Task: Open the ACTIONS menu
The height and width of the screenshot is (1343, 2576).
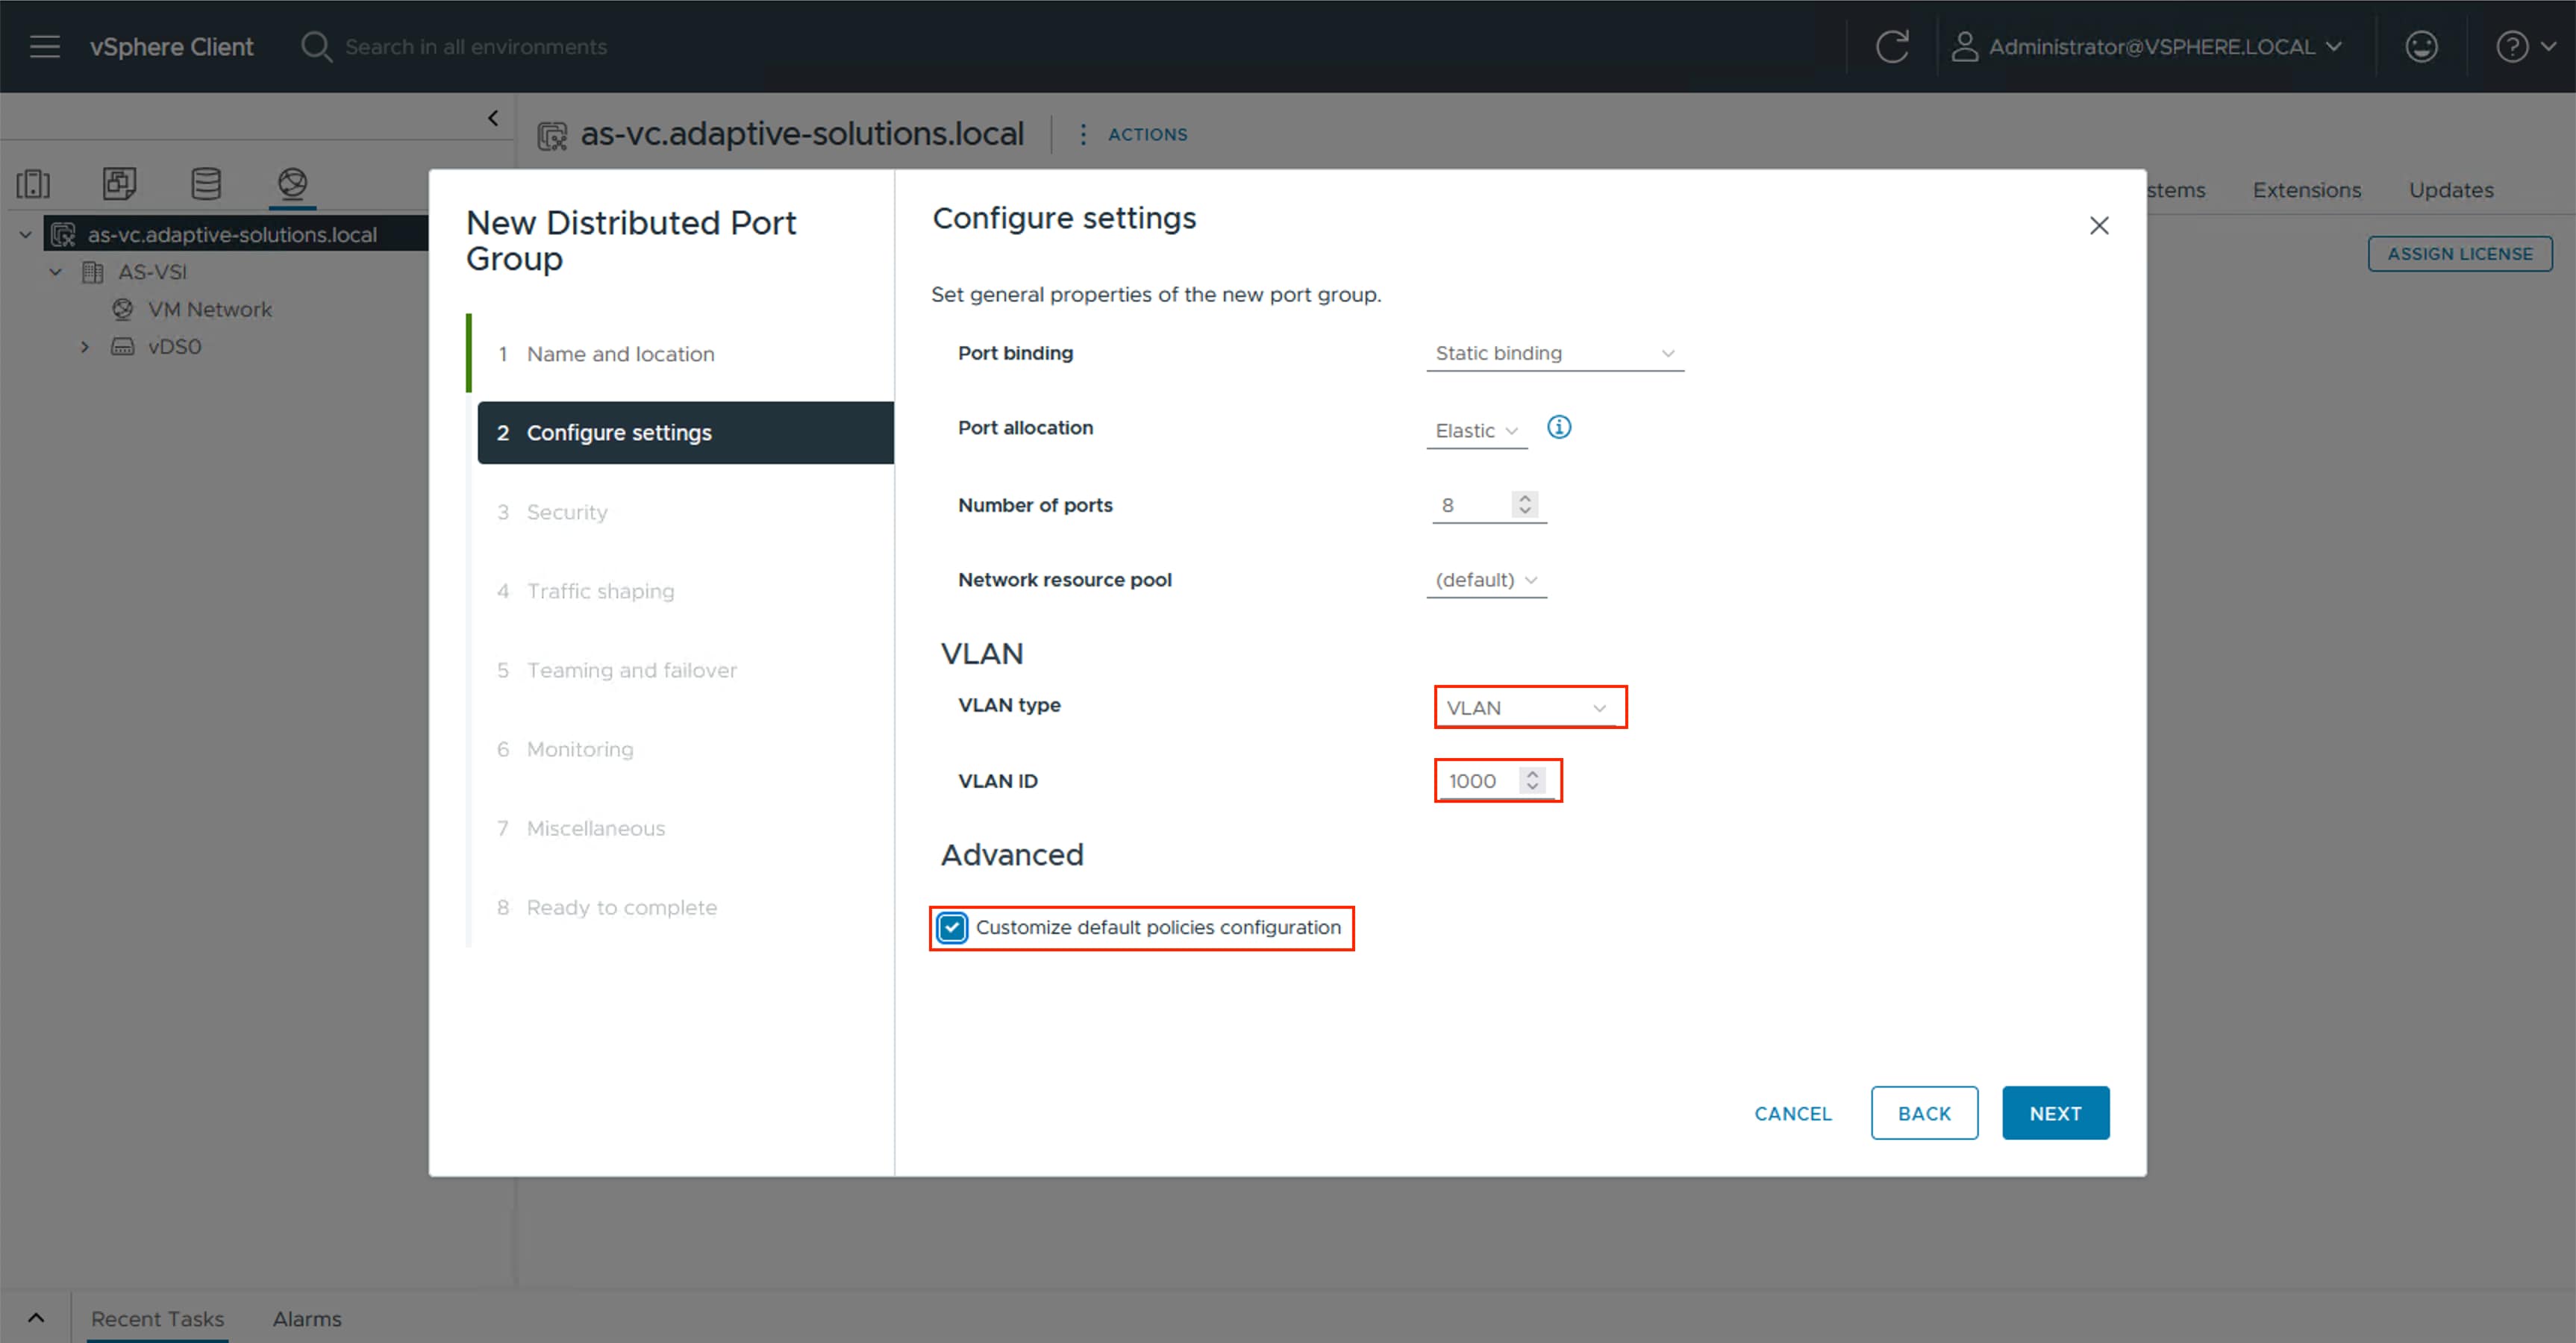Action: (1146, 134)
